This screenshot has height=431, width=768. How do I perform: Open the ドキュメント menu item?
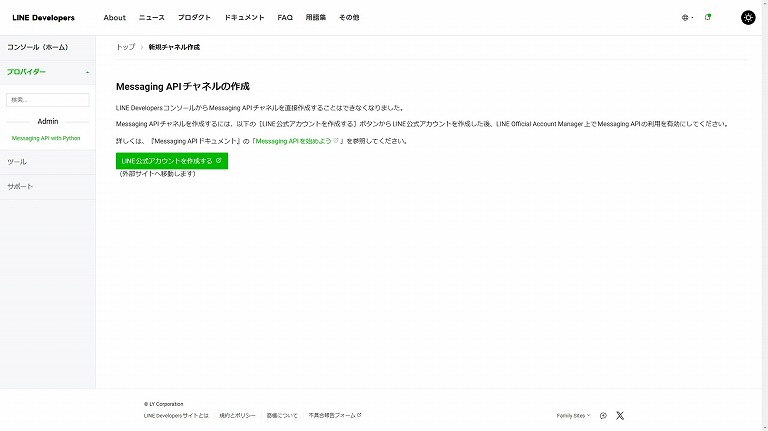(244, 18)
